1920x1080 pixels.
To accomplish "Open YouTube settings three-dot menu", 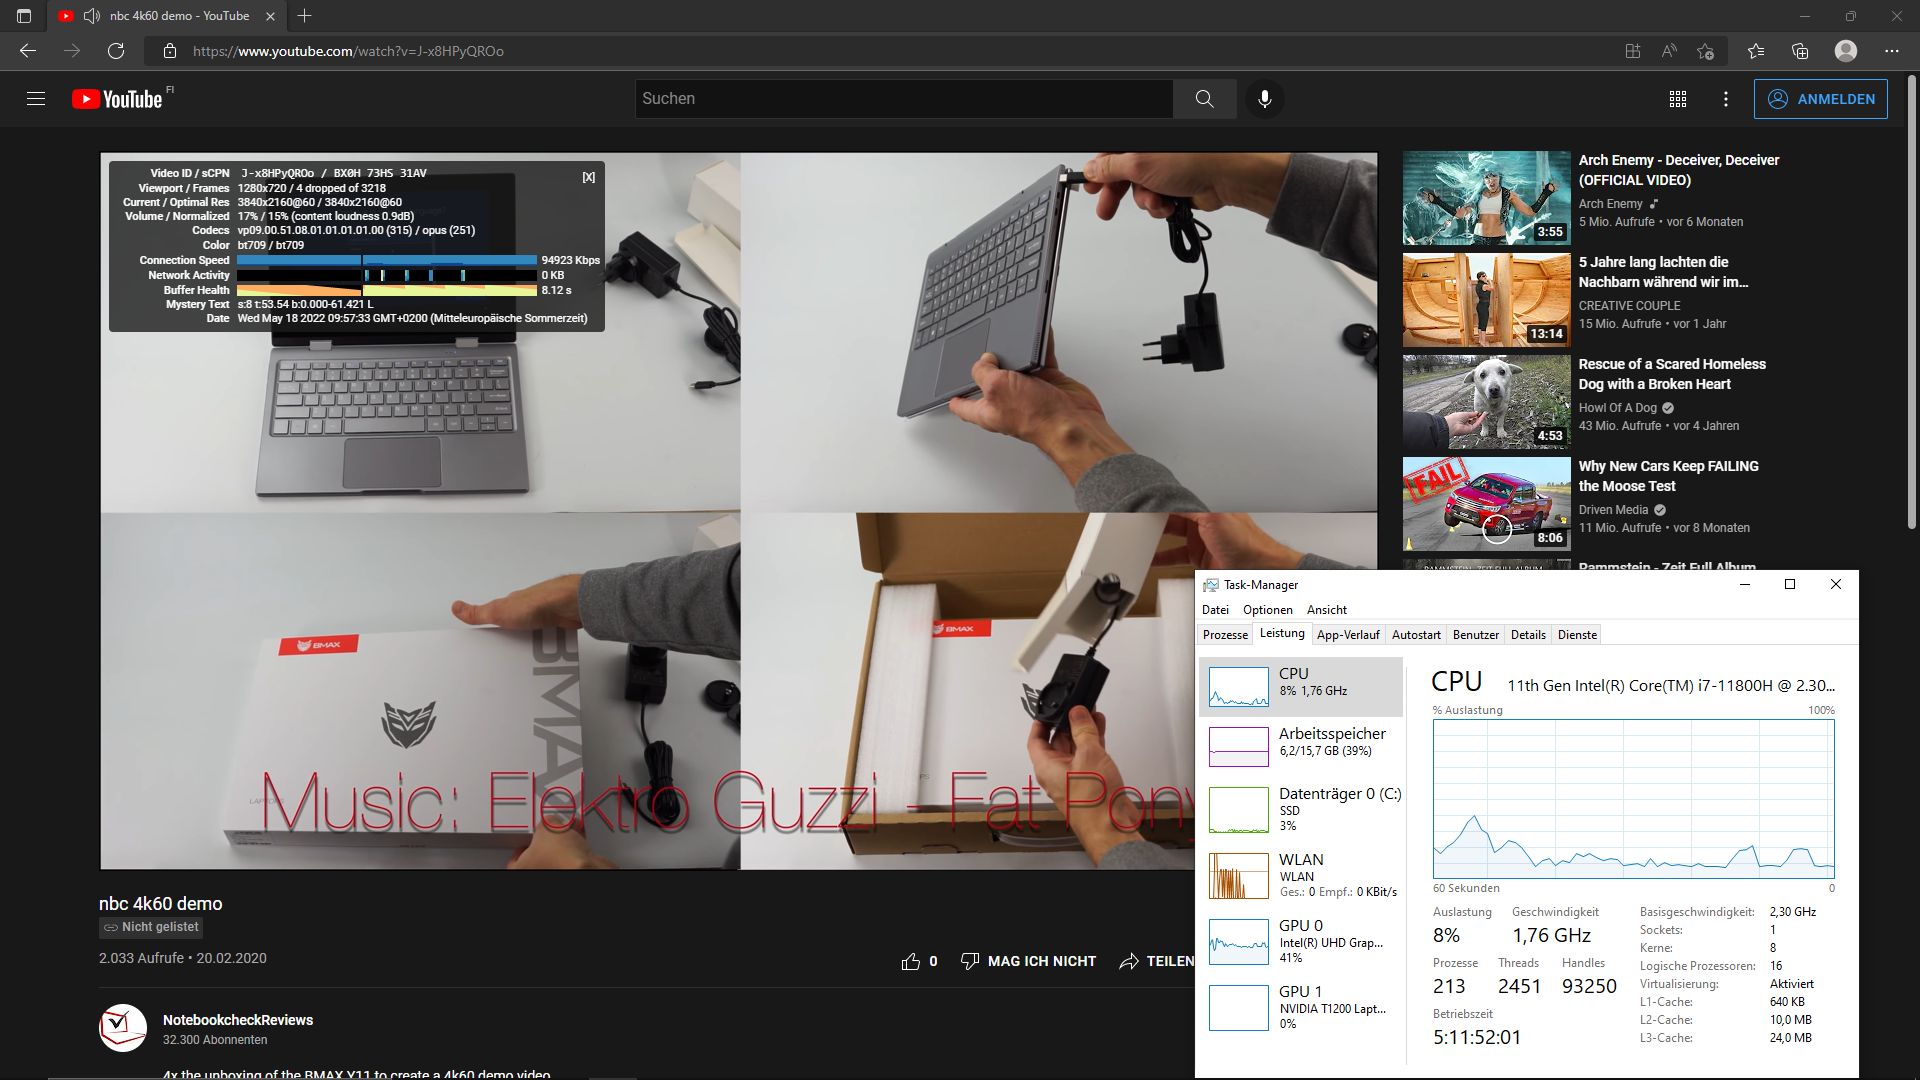I will pyautogui.click(x=1725, y=99).
